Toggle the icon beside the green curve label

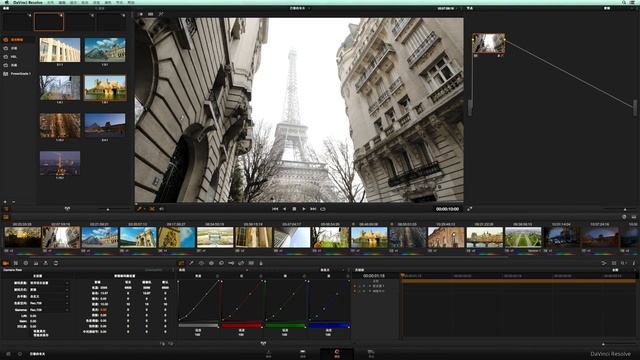coord(304,276)
